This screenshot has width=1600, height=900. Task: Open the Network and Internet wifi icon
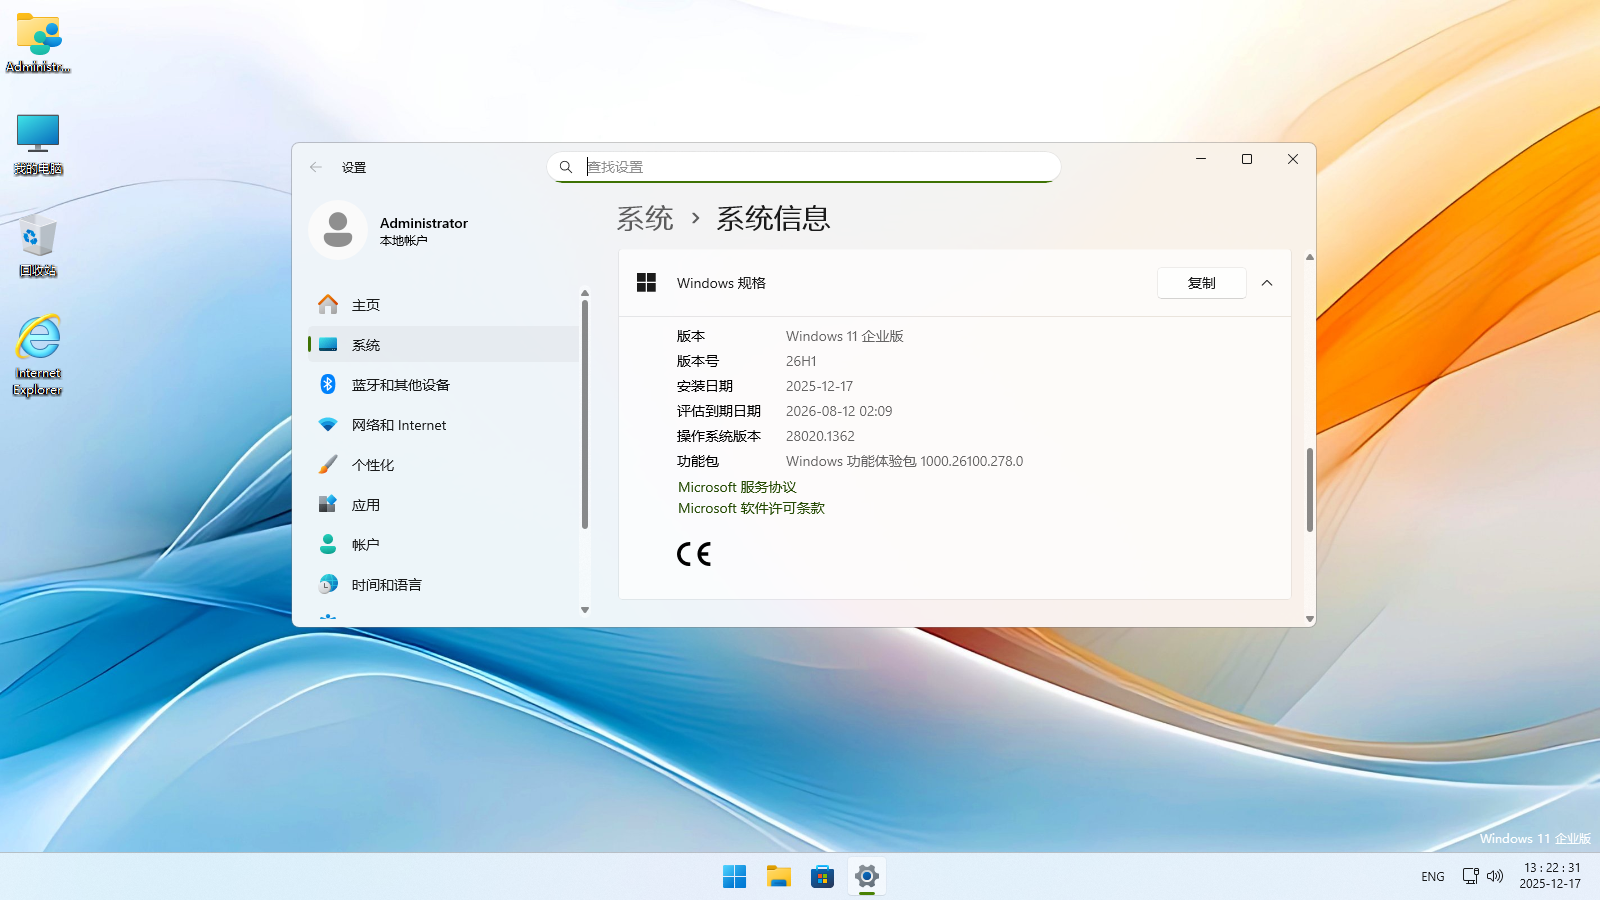[x=328, y=425]
